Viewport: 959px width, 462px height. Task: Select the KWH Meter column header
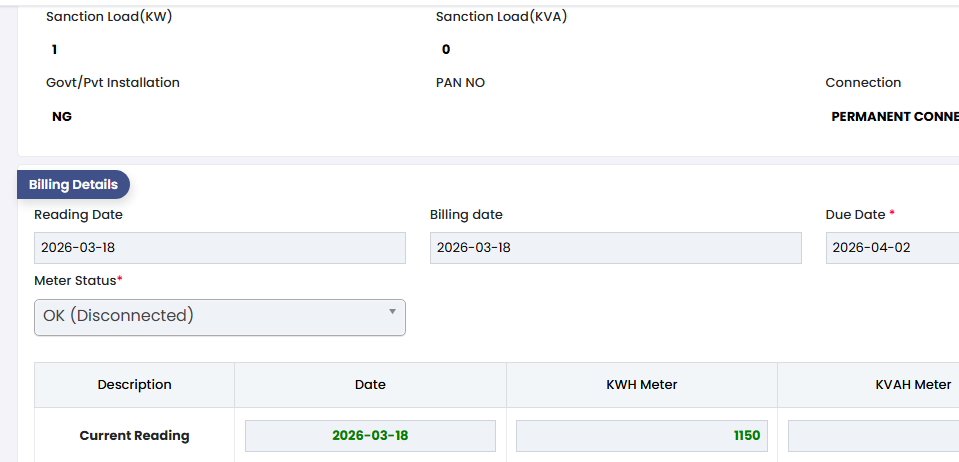click(641, 385)
